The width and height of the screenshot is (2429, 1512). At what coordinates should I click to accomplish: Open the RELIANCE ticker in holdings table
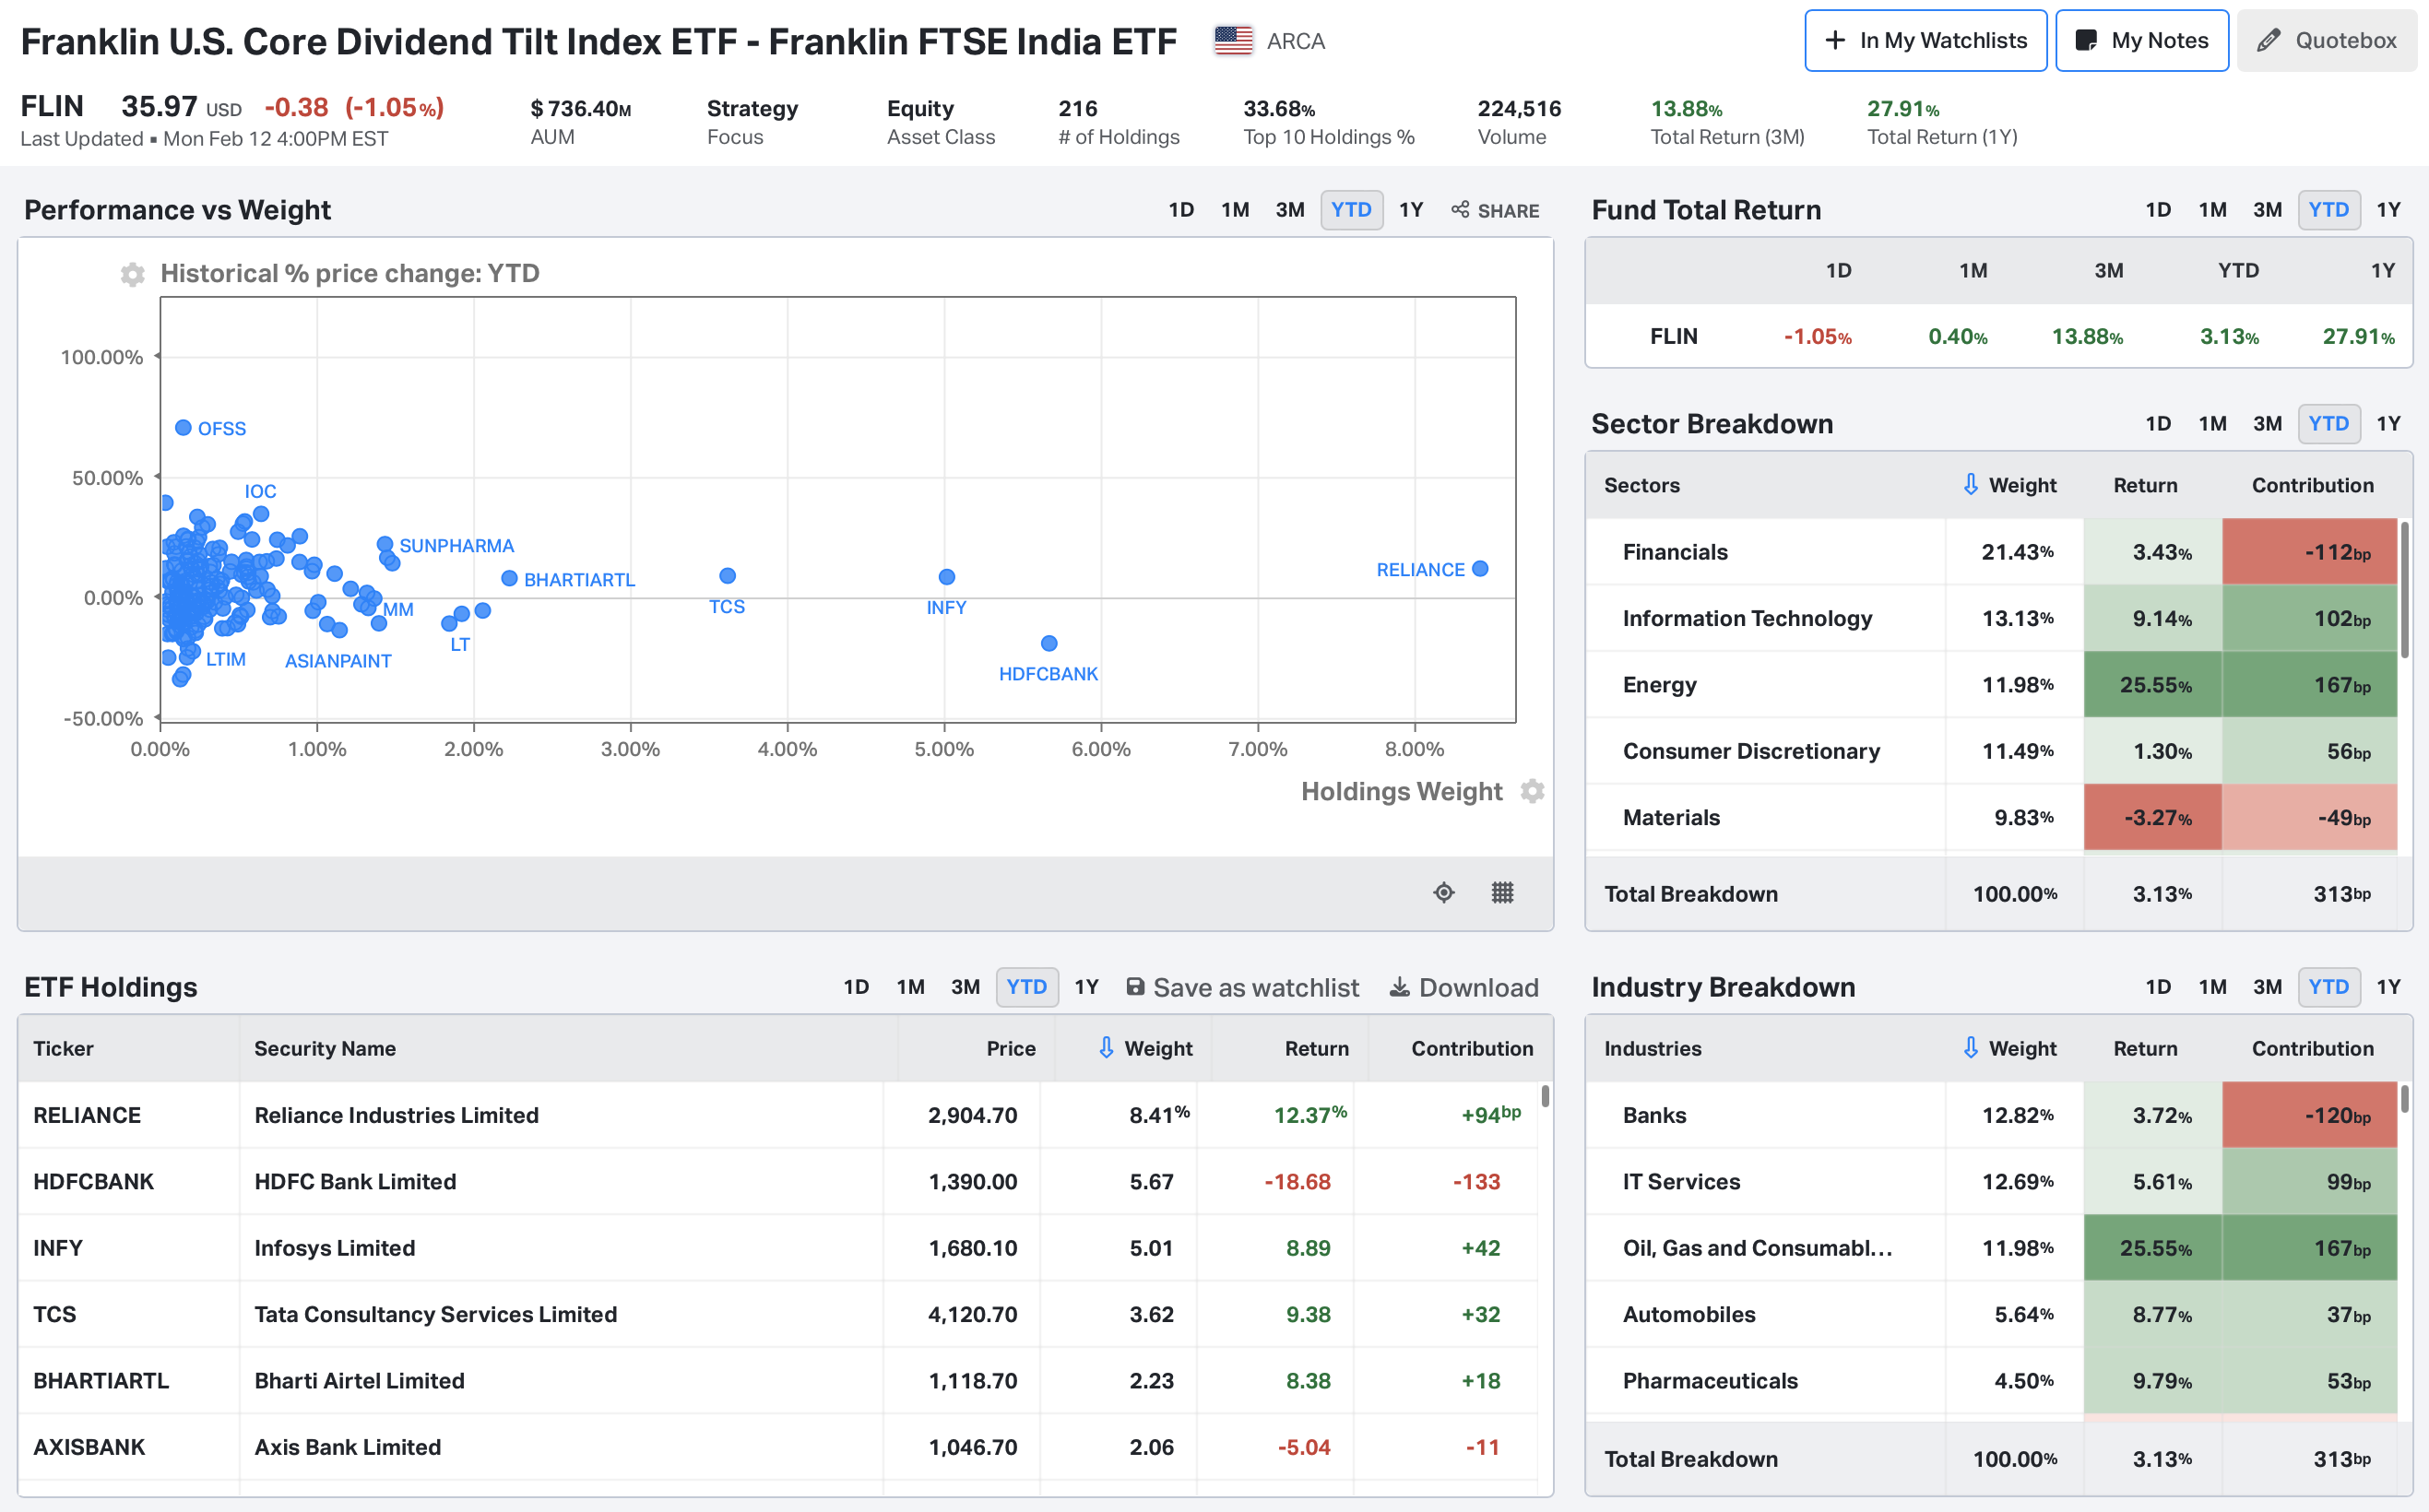(87, 1115)
